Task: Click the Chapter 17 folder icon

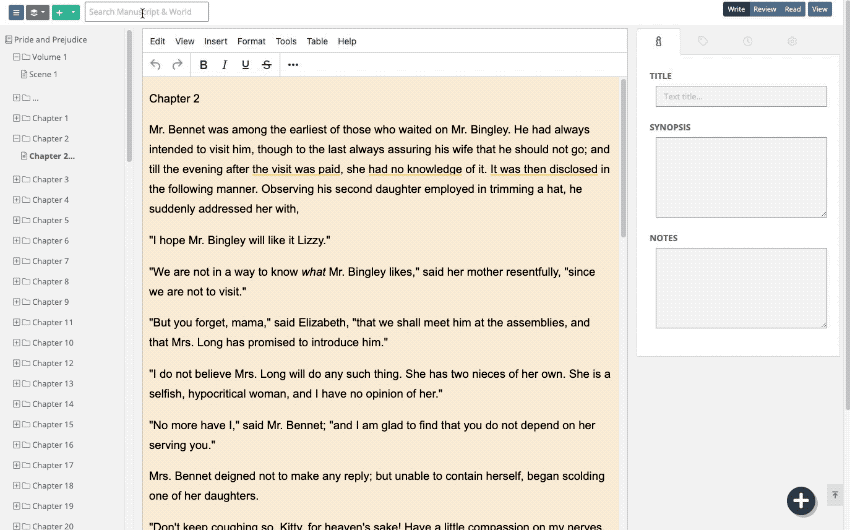Action: click(x=26, y=466)
